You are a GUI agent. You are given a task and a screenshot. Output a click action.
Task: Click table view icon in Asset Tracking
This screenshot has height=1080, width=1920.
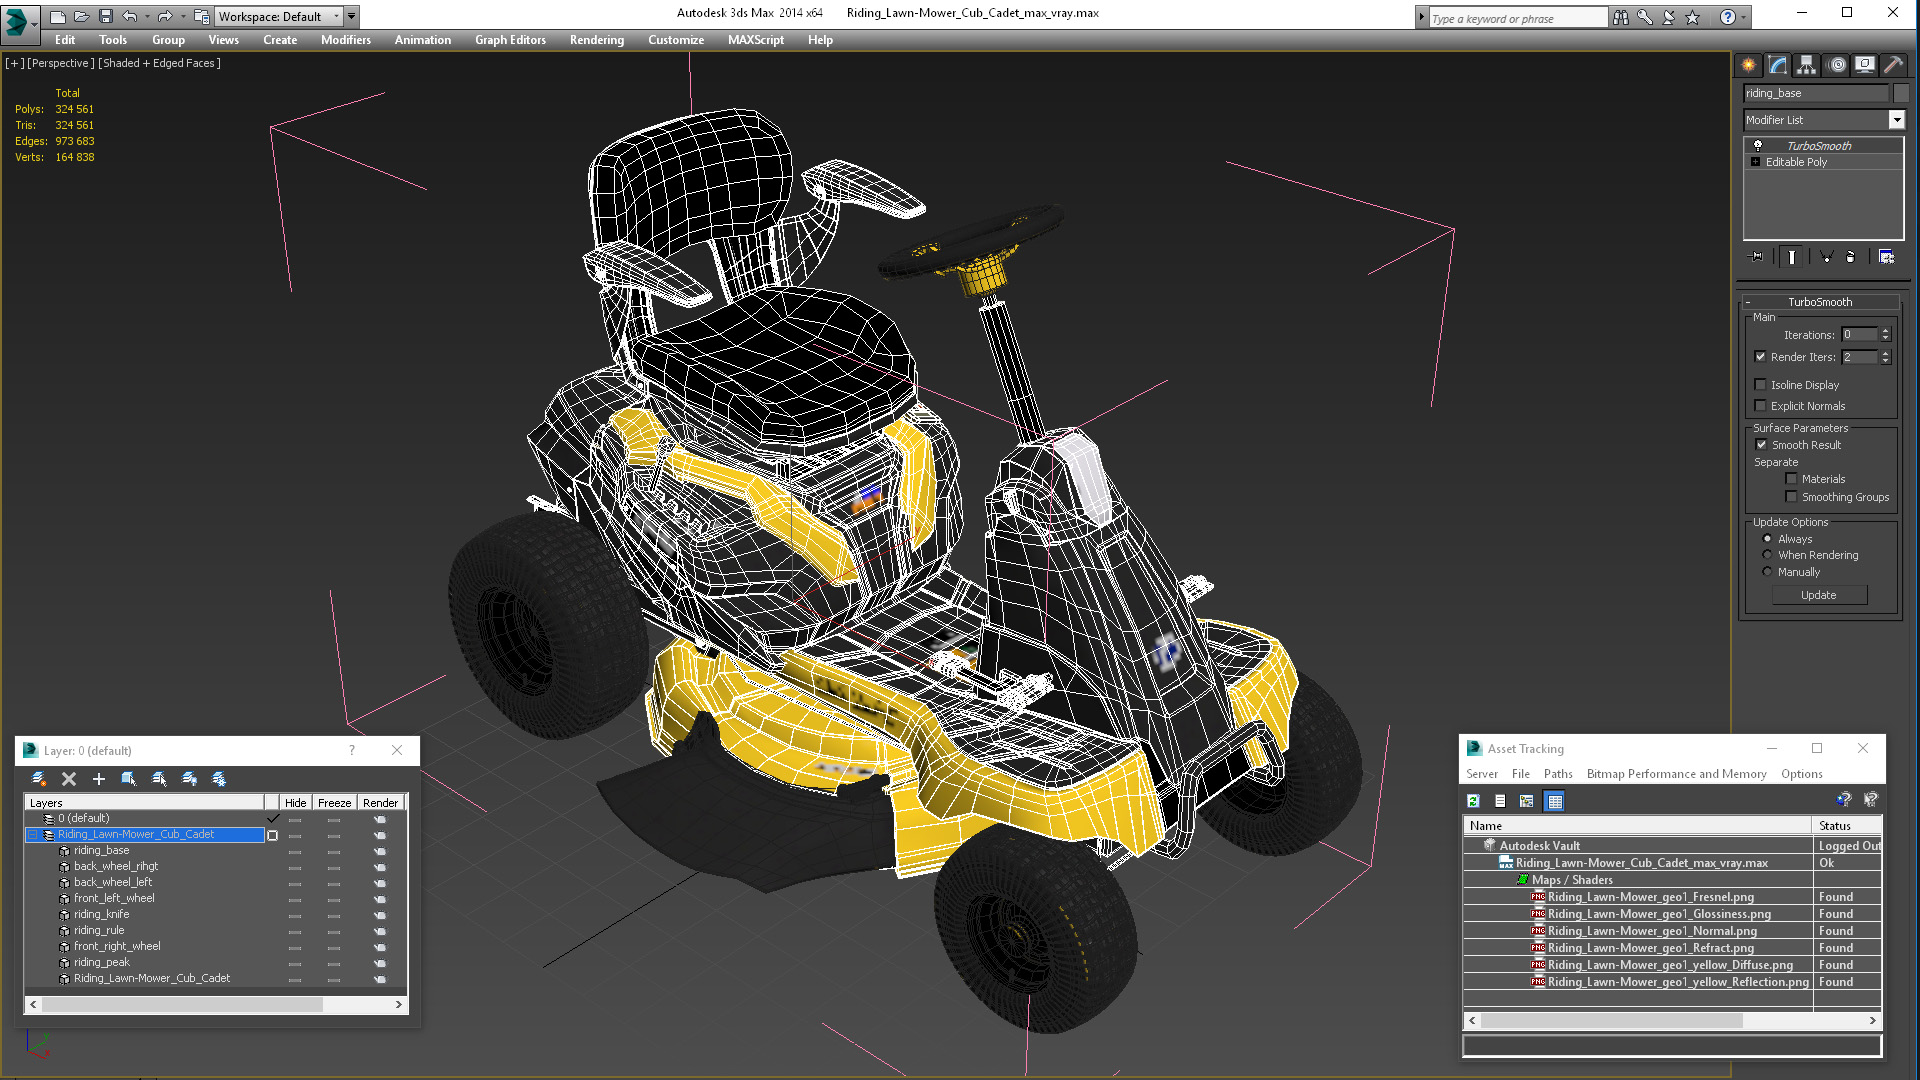pyautogui.click(x=1554, y=801)
